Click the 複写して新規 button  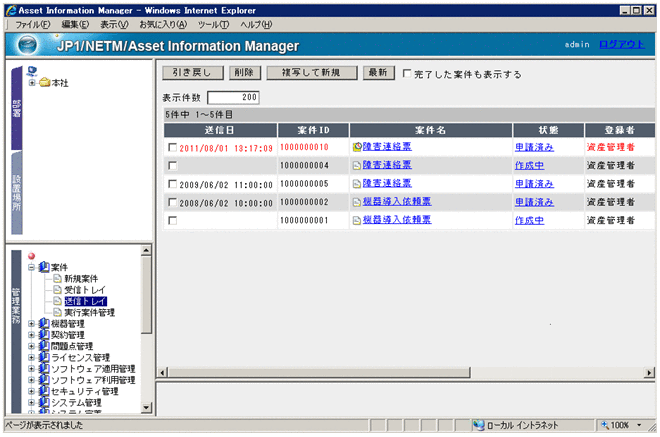click(312, 73)
